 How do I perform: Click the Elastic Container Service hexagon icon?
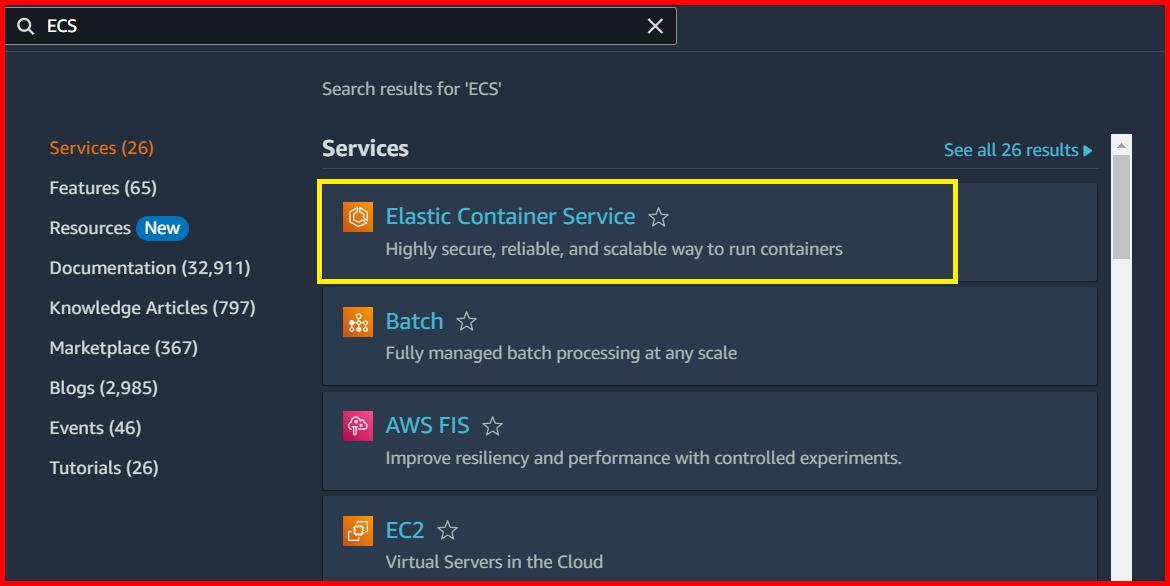(357, 215)
